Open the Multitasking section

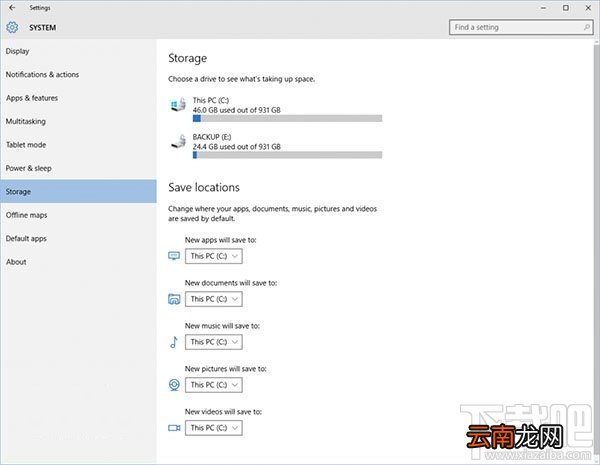pos(78,121)
